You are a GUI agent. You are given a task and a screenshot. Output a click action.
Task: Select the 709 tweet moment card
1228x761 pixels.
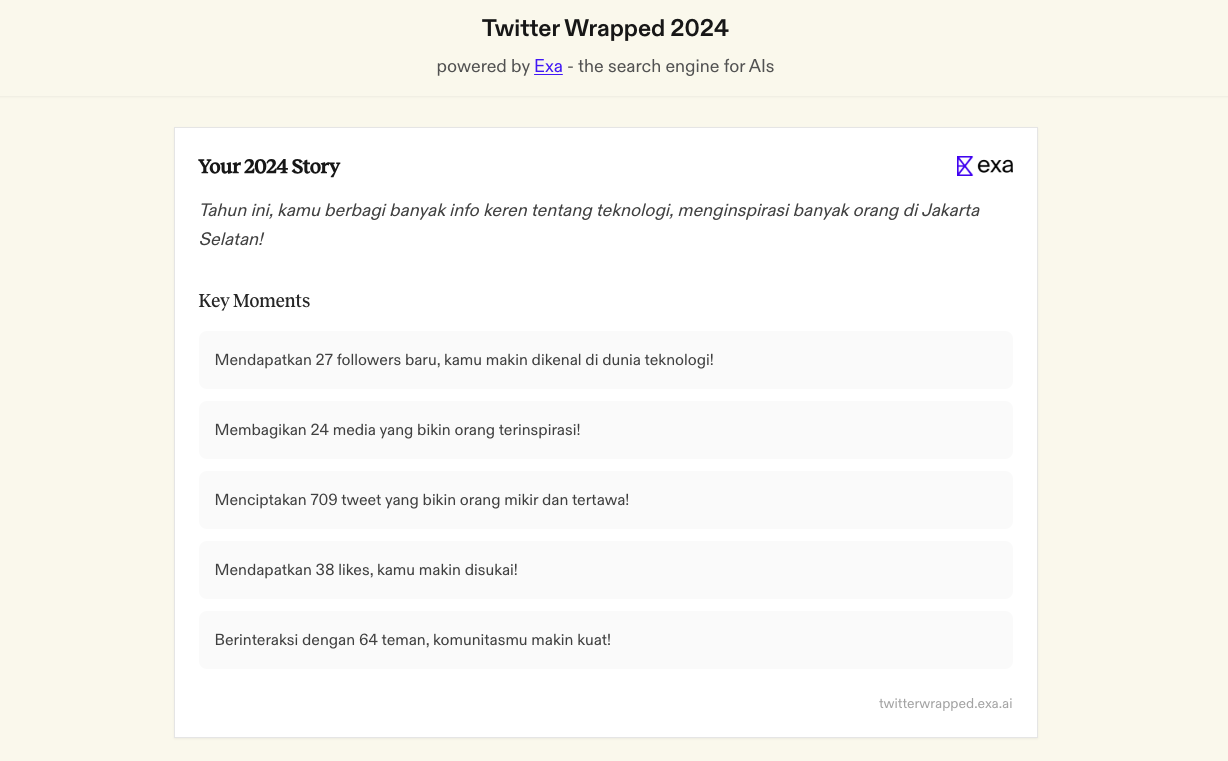click(x=605, y=499)
